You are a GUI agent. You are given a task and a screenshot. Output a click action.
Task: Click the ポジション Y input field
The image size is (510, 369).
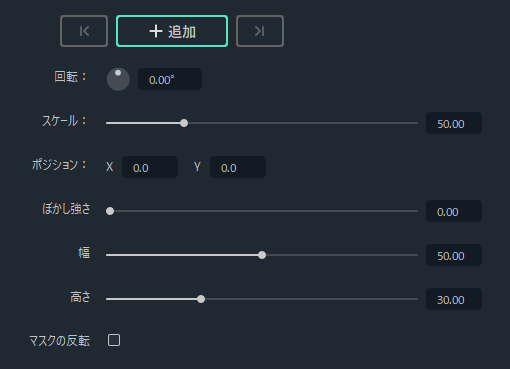tap(238, 167)
